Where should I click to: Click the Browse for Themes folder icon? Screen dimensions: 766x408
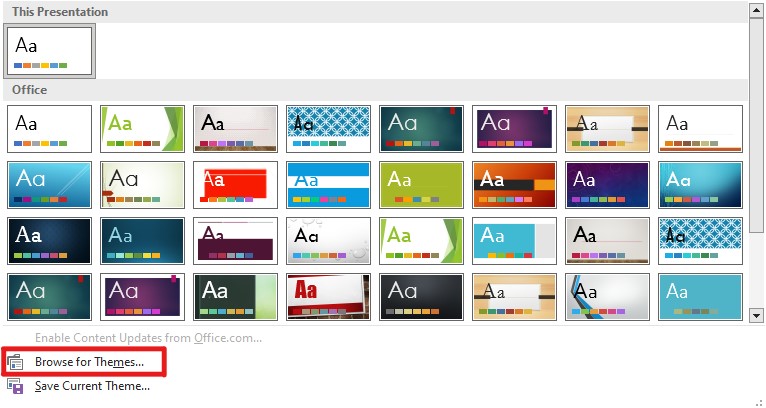15,363
